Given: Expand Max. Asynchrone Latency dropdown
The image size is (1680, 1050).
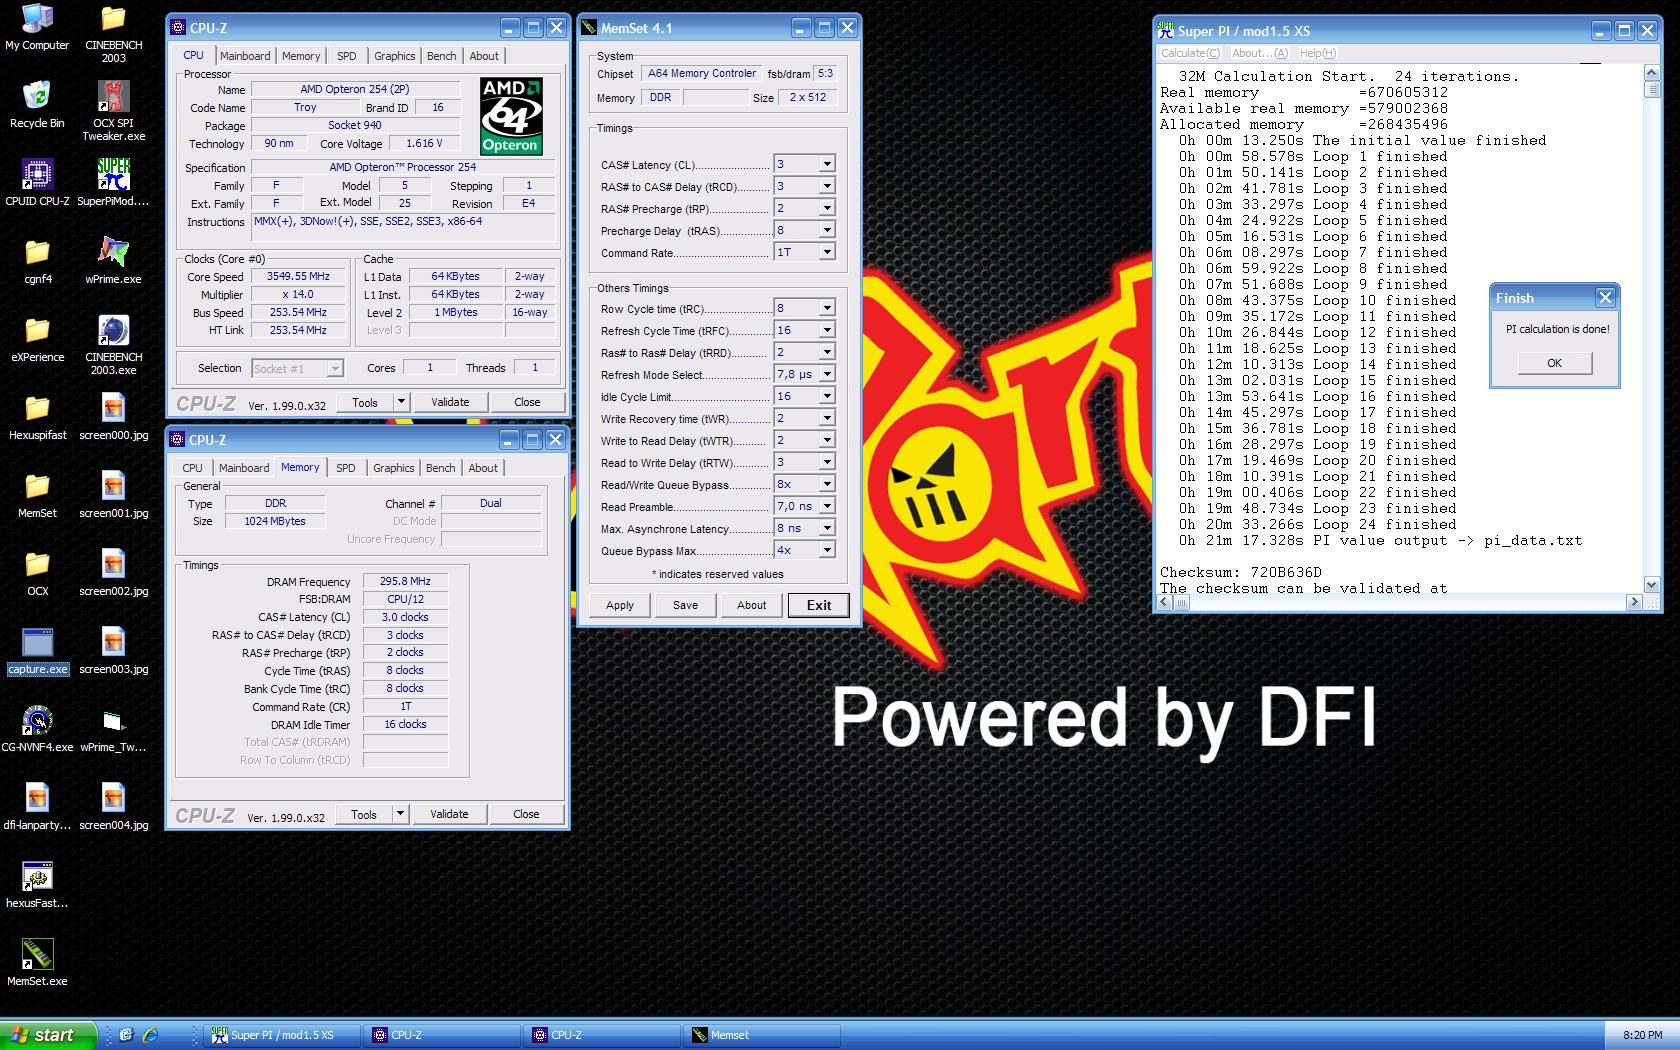Looking at the screenshot, I should click(827, 528).
